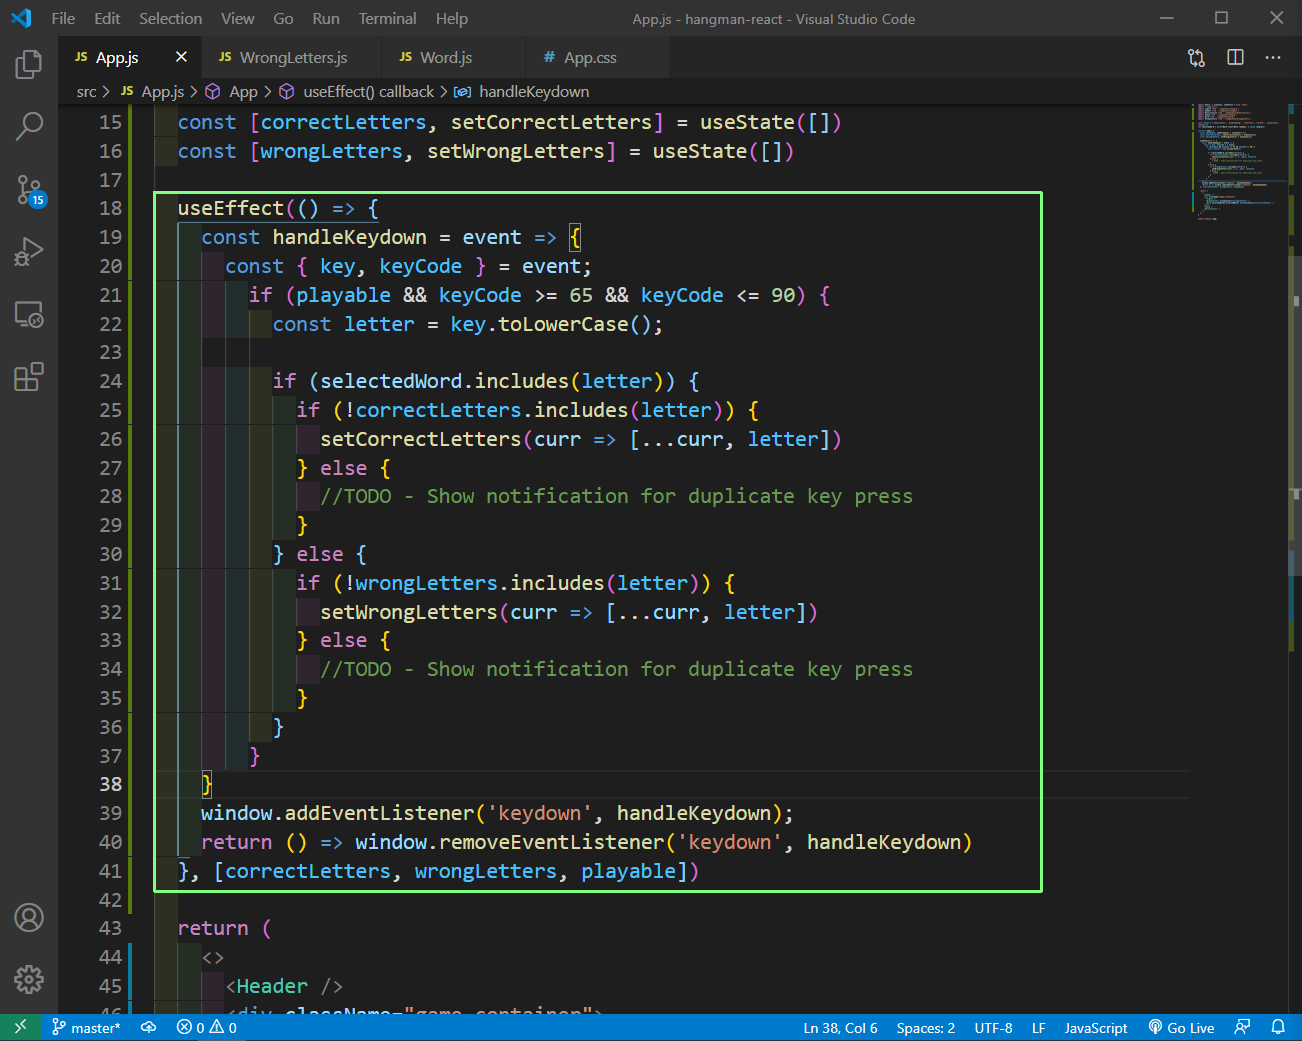Click the synchronize changes cloud icon

(148, 1027)
